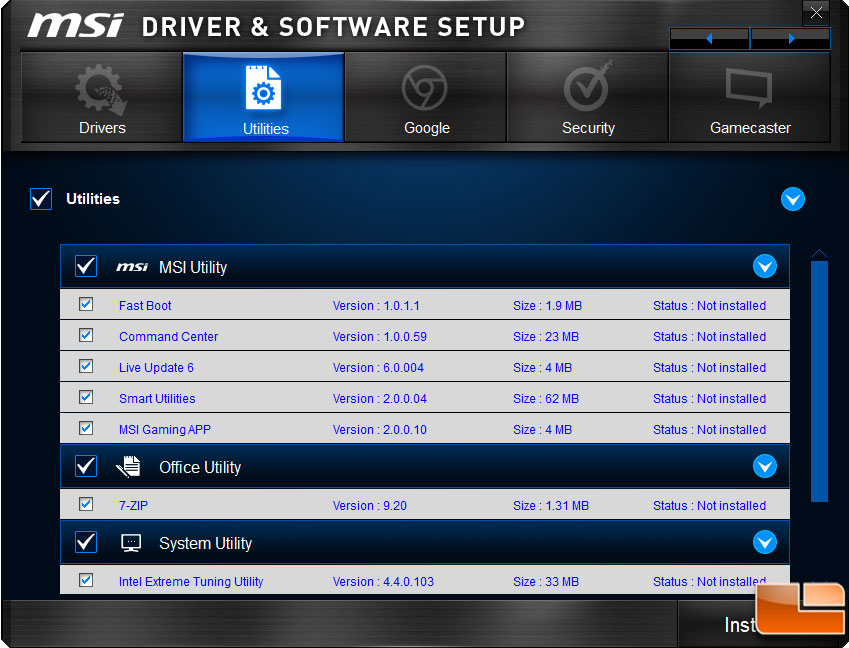Click Smart Utilities' Version : 2.0.0.04
Screen dimensions: 849x648
click(380, 398)
